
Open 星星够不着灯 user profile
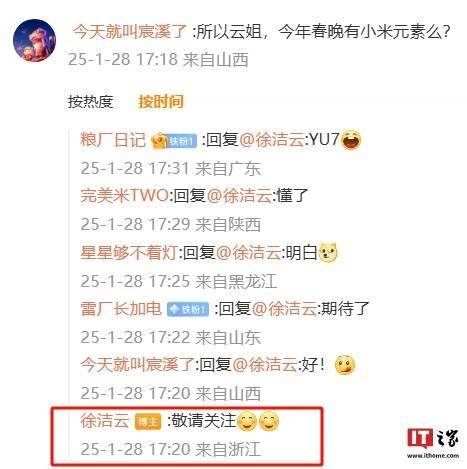click(129, 253)
